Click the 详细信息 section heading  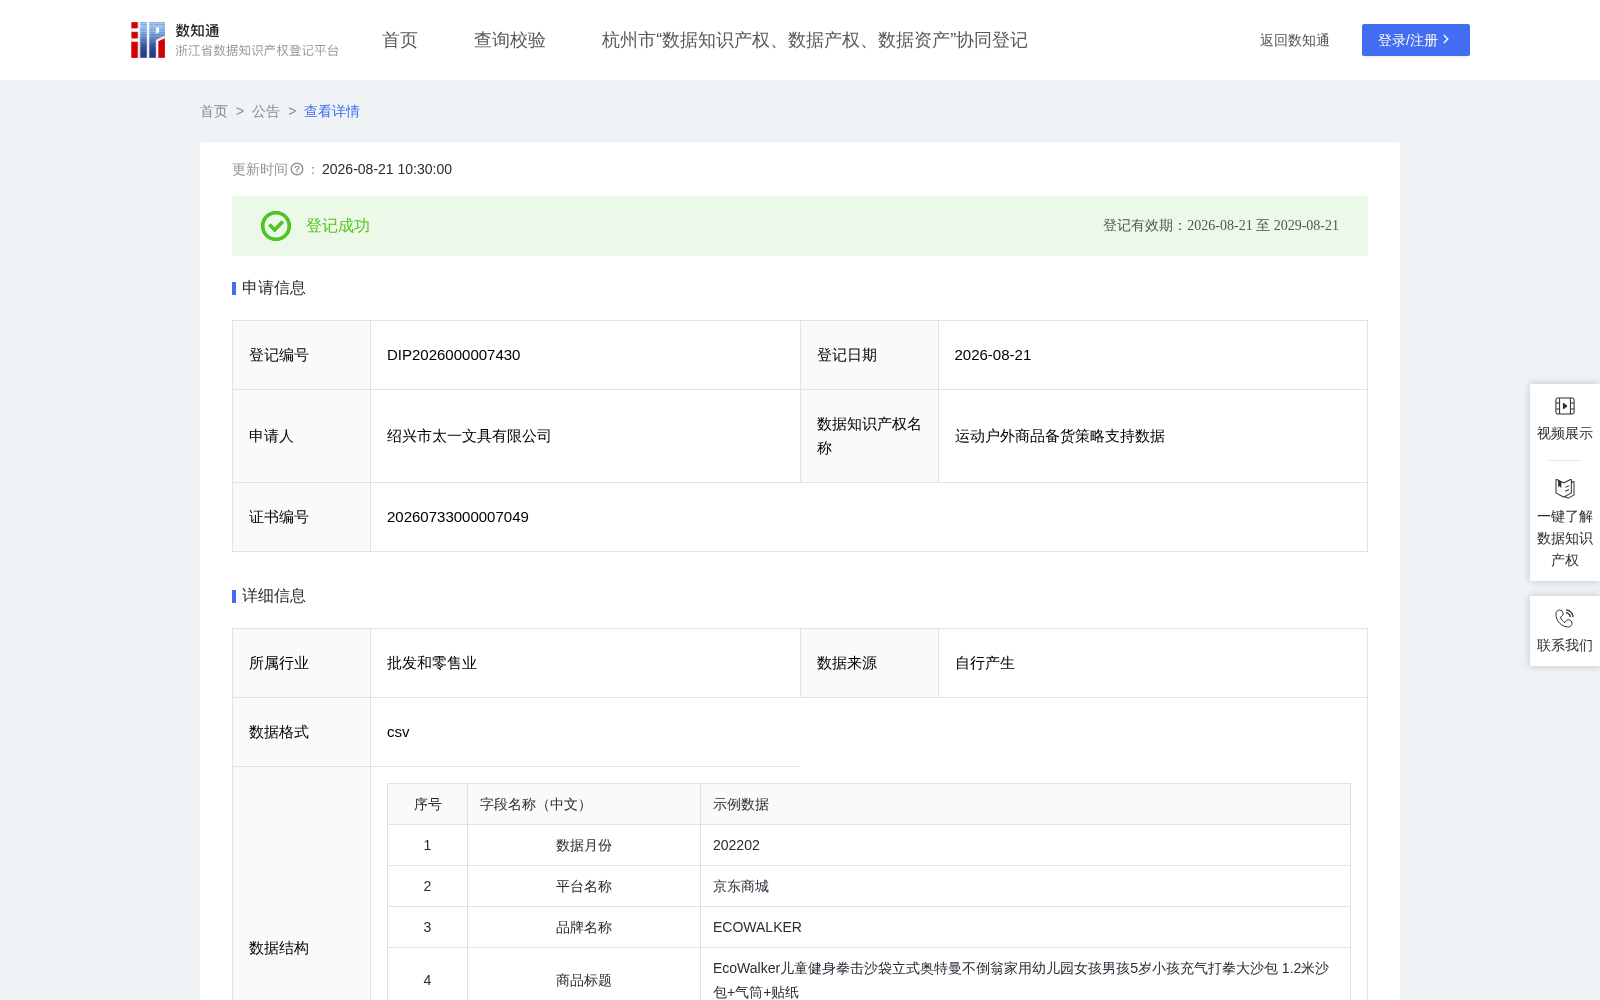tap(274, 596)
